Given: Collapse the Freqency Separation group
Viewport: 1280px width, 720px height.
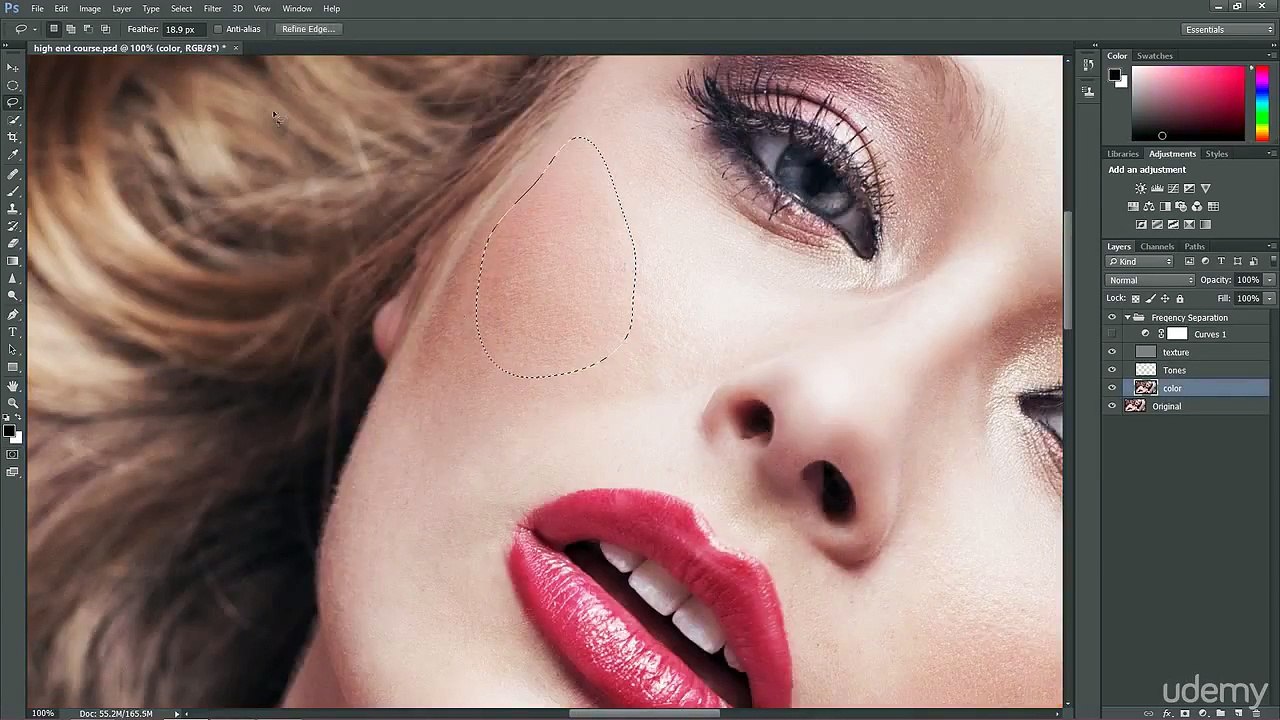Looking at the screenshot, I should [1127, 317].
